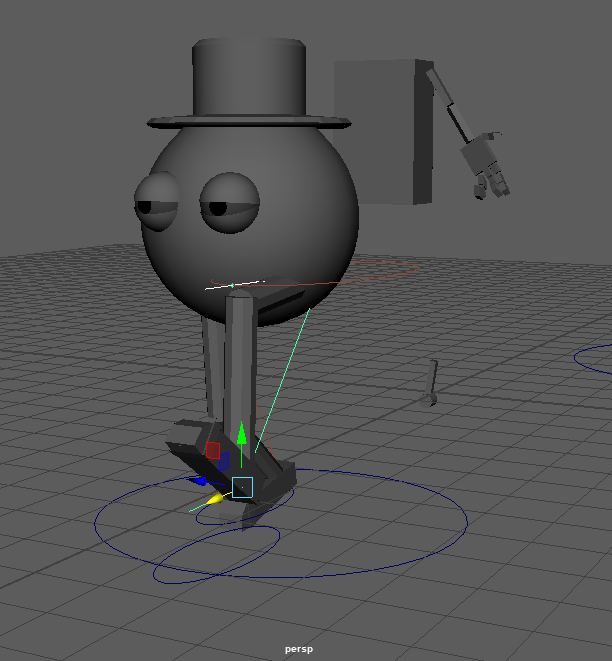
Task: Click the yellow active-axis cone handle
Action: point(216,499)
